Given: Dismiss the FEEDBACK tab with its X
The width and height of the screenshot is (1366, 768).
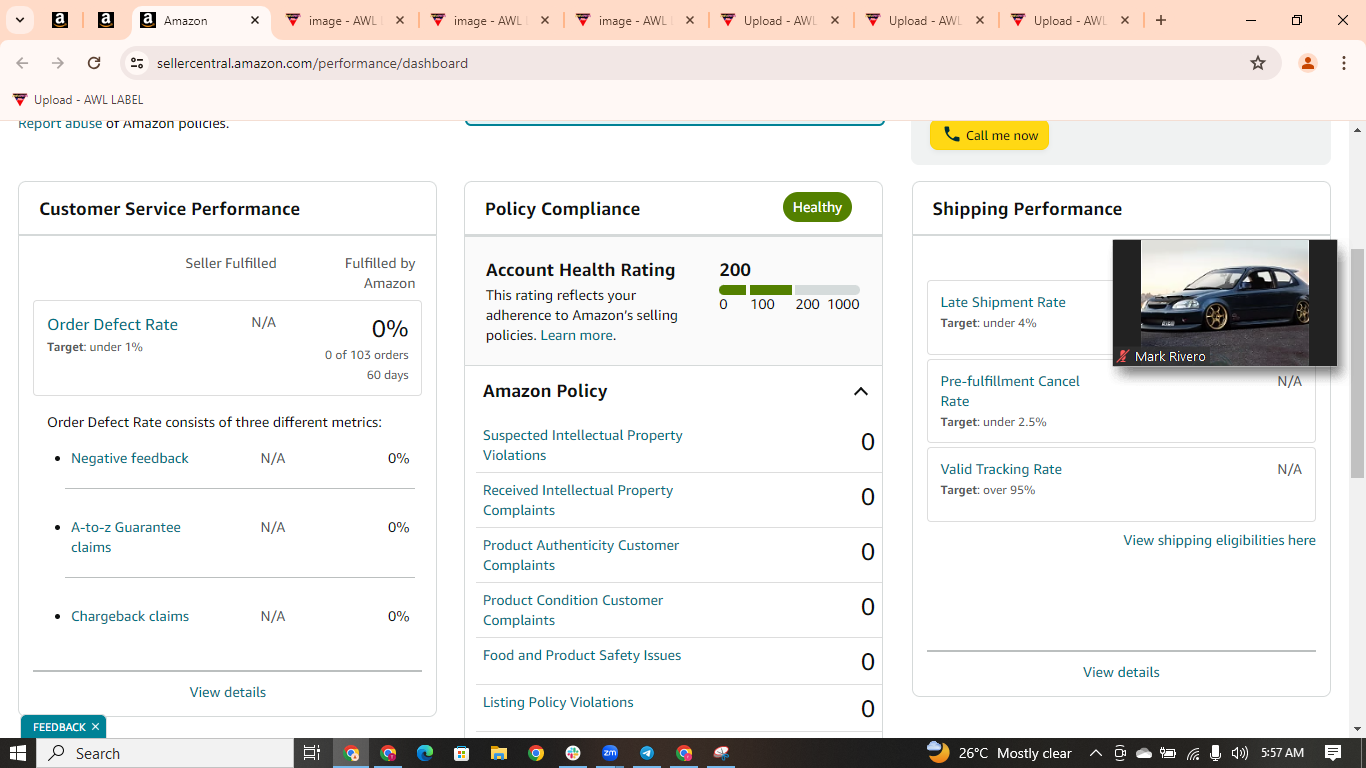Looking at the screenshot, I should (x=95, y=727).
